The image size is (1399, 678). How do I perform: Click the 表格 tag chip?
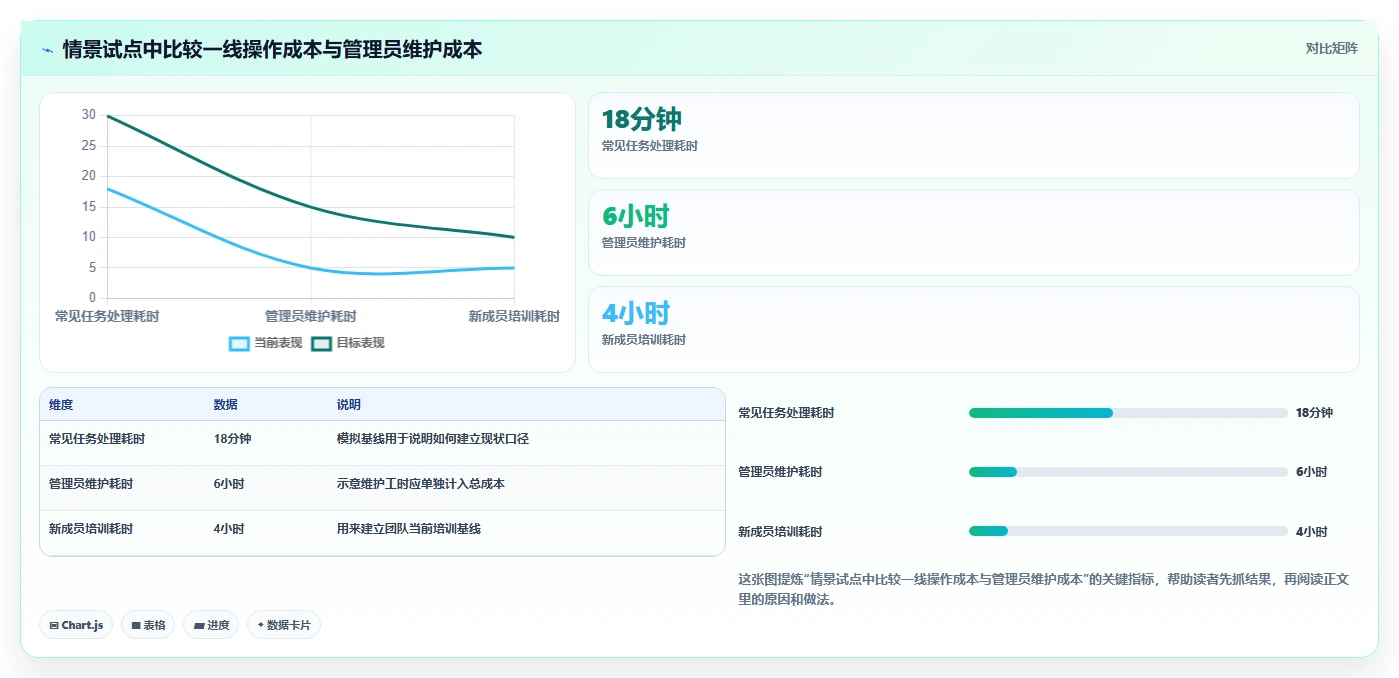148,625
